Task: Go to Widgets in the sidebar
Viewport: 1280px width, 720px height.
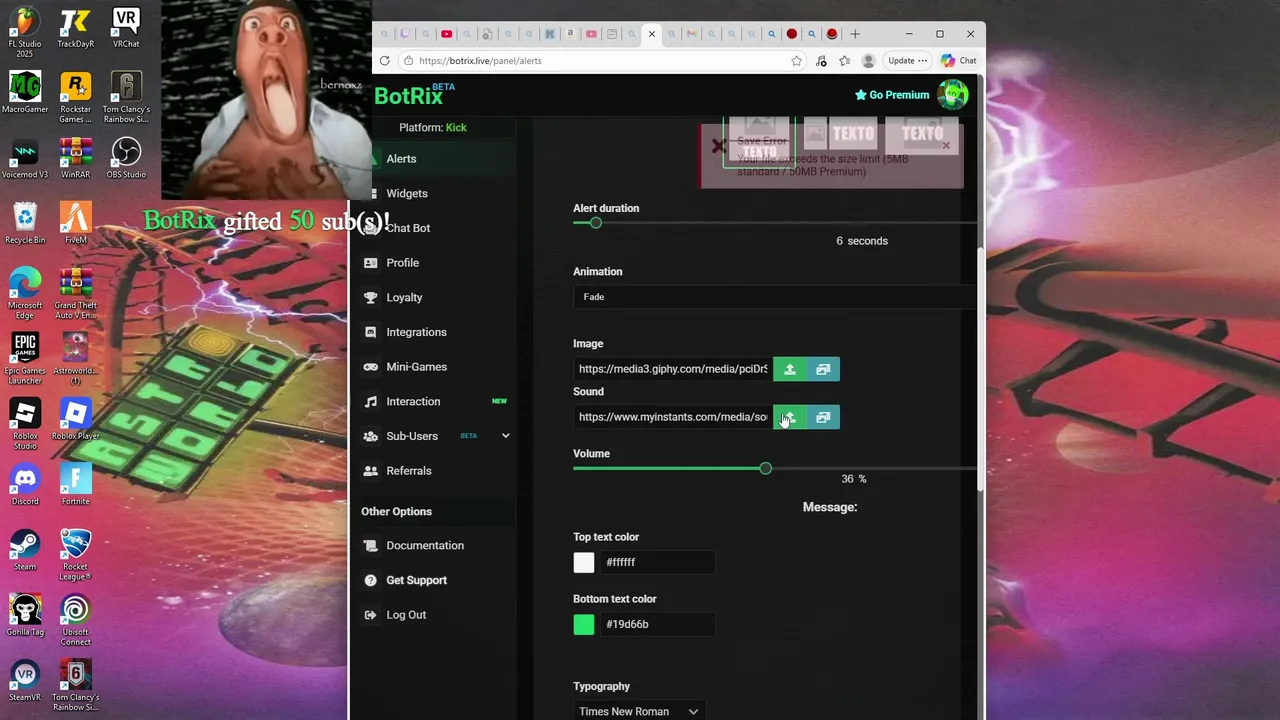Action: pyautogui.click(x=406, y=193)
